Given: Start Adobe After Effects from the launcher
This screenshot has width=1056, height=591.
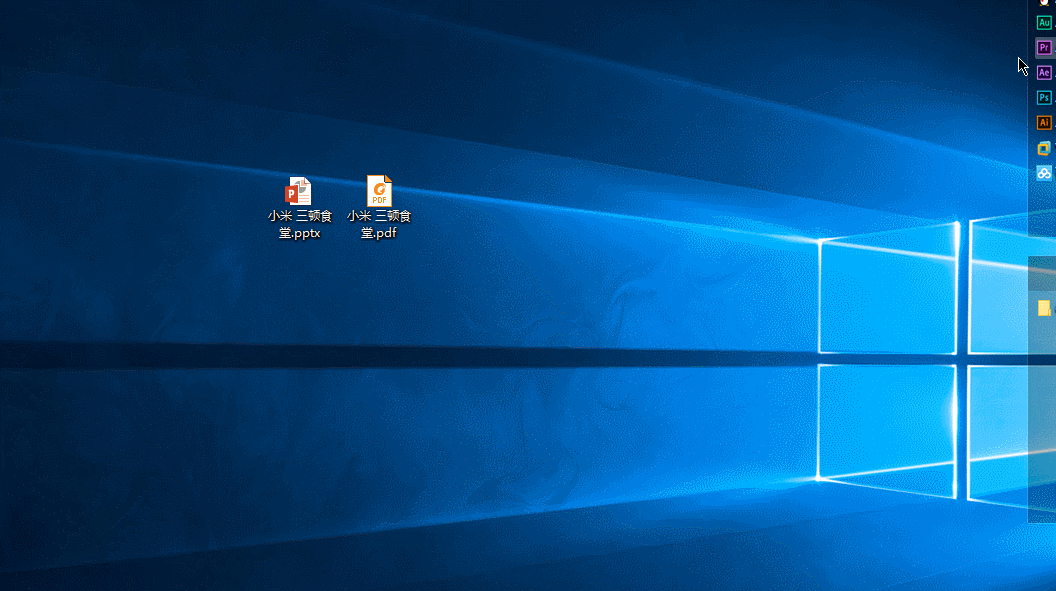Looking at the screenshot, I should [1044, 72].
